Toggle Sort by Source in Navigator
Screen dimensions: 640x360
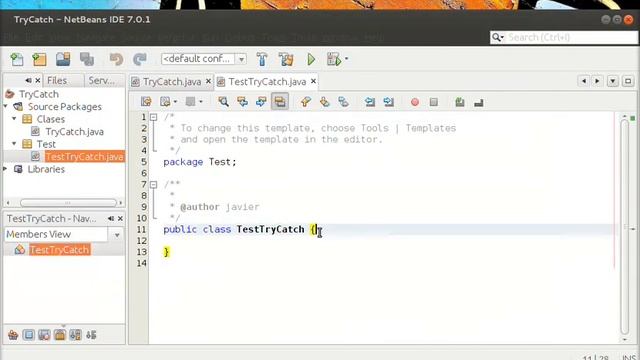[x=91, y=335]
